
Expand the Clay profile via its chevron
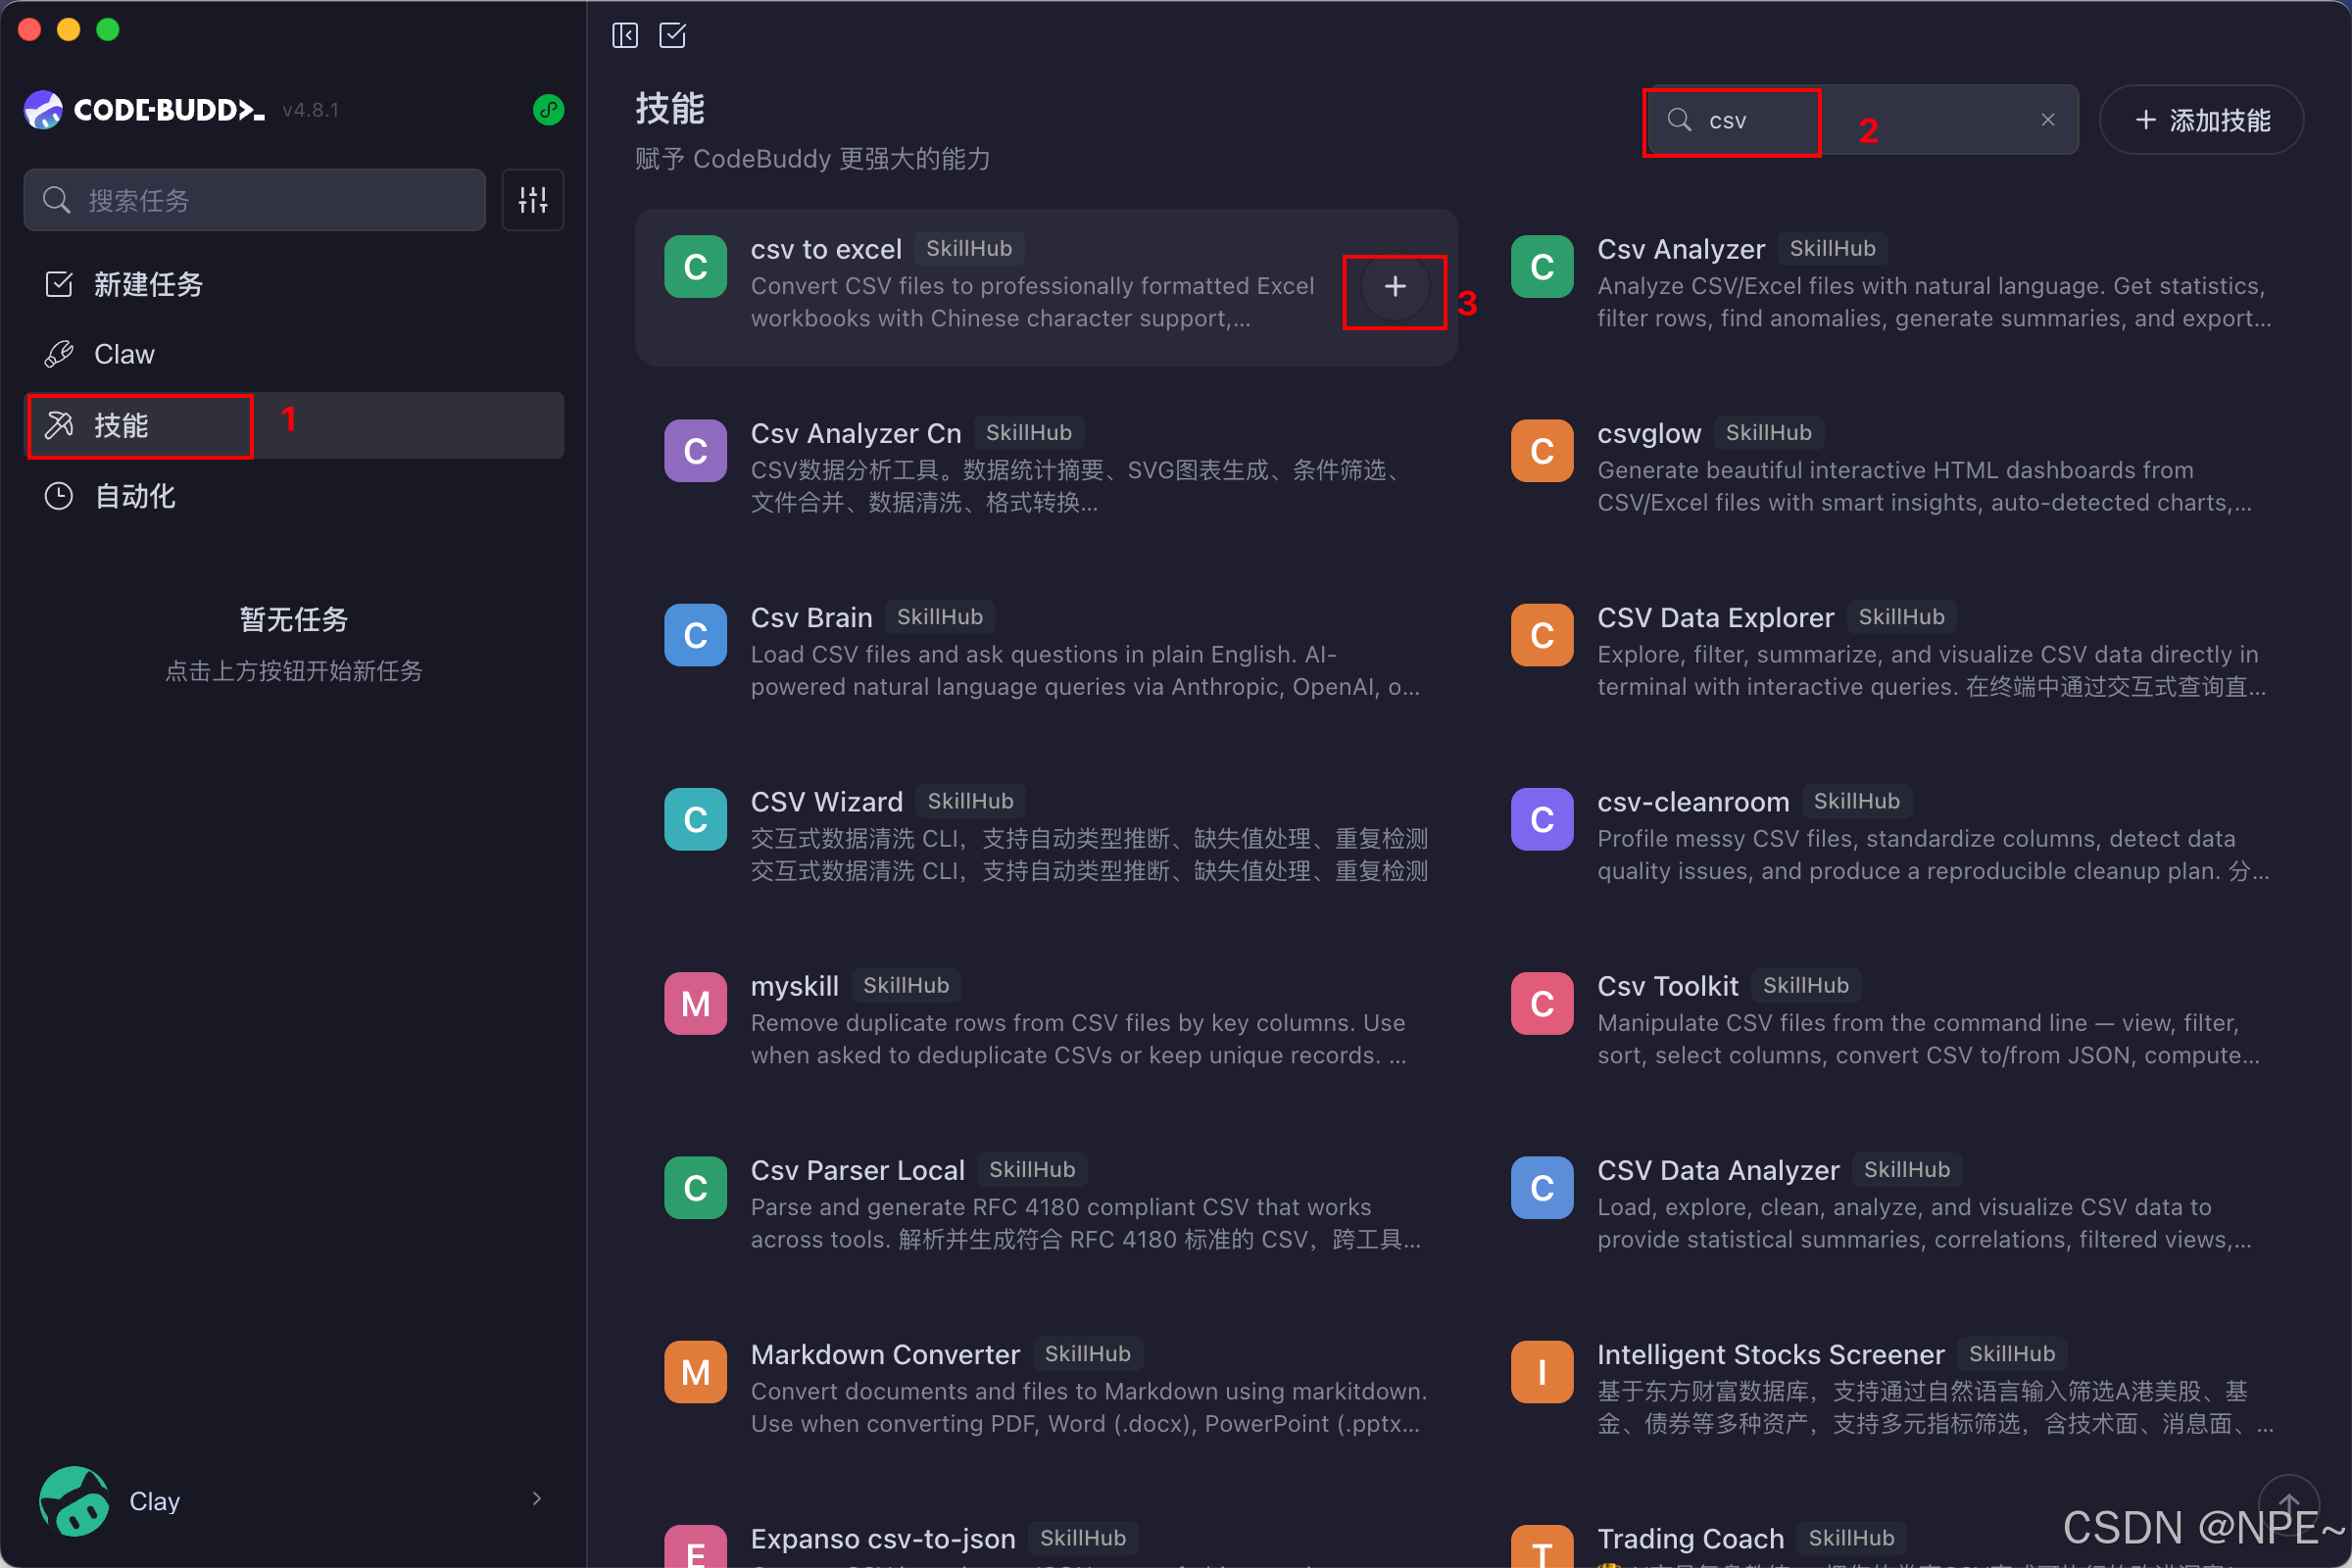coord(536,1498)
